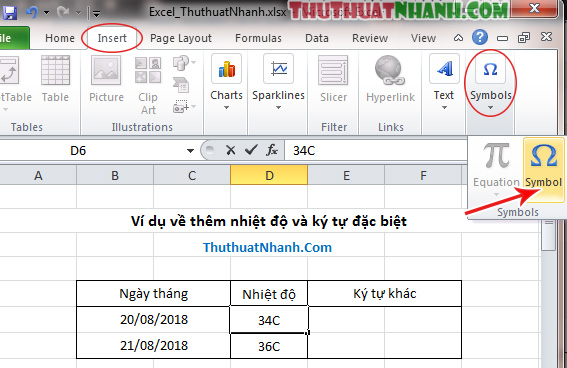Screen dimensions: 567x368
Task: Open the Excel Help question mark
Action: click(479, 37)
